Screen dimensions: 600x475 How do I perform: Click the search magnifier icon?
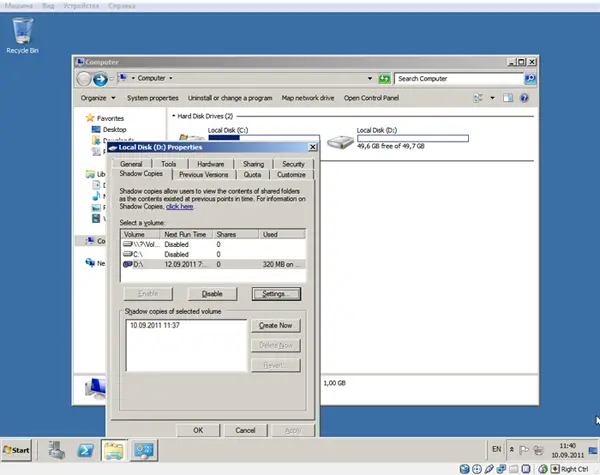pyautogui.click(x=530, y=79)
